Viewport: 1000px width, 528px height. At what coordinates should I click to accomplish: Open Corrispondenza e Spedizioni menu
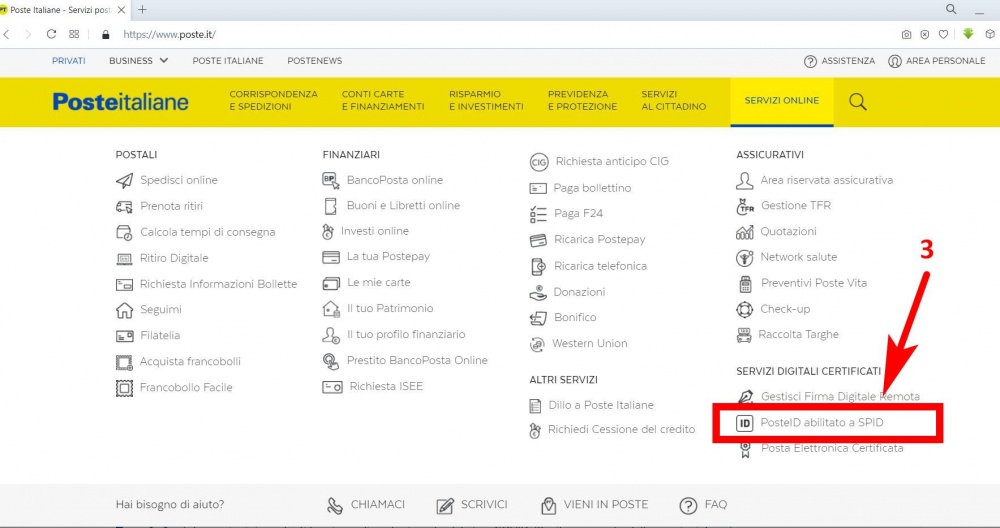click(x=274, y=100)
